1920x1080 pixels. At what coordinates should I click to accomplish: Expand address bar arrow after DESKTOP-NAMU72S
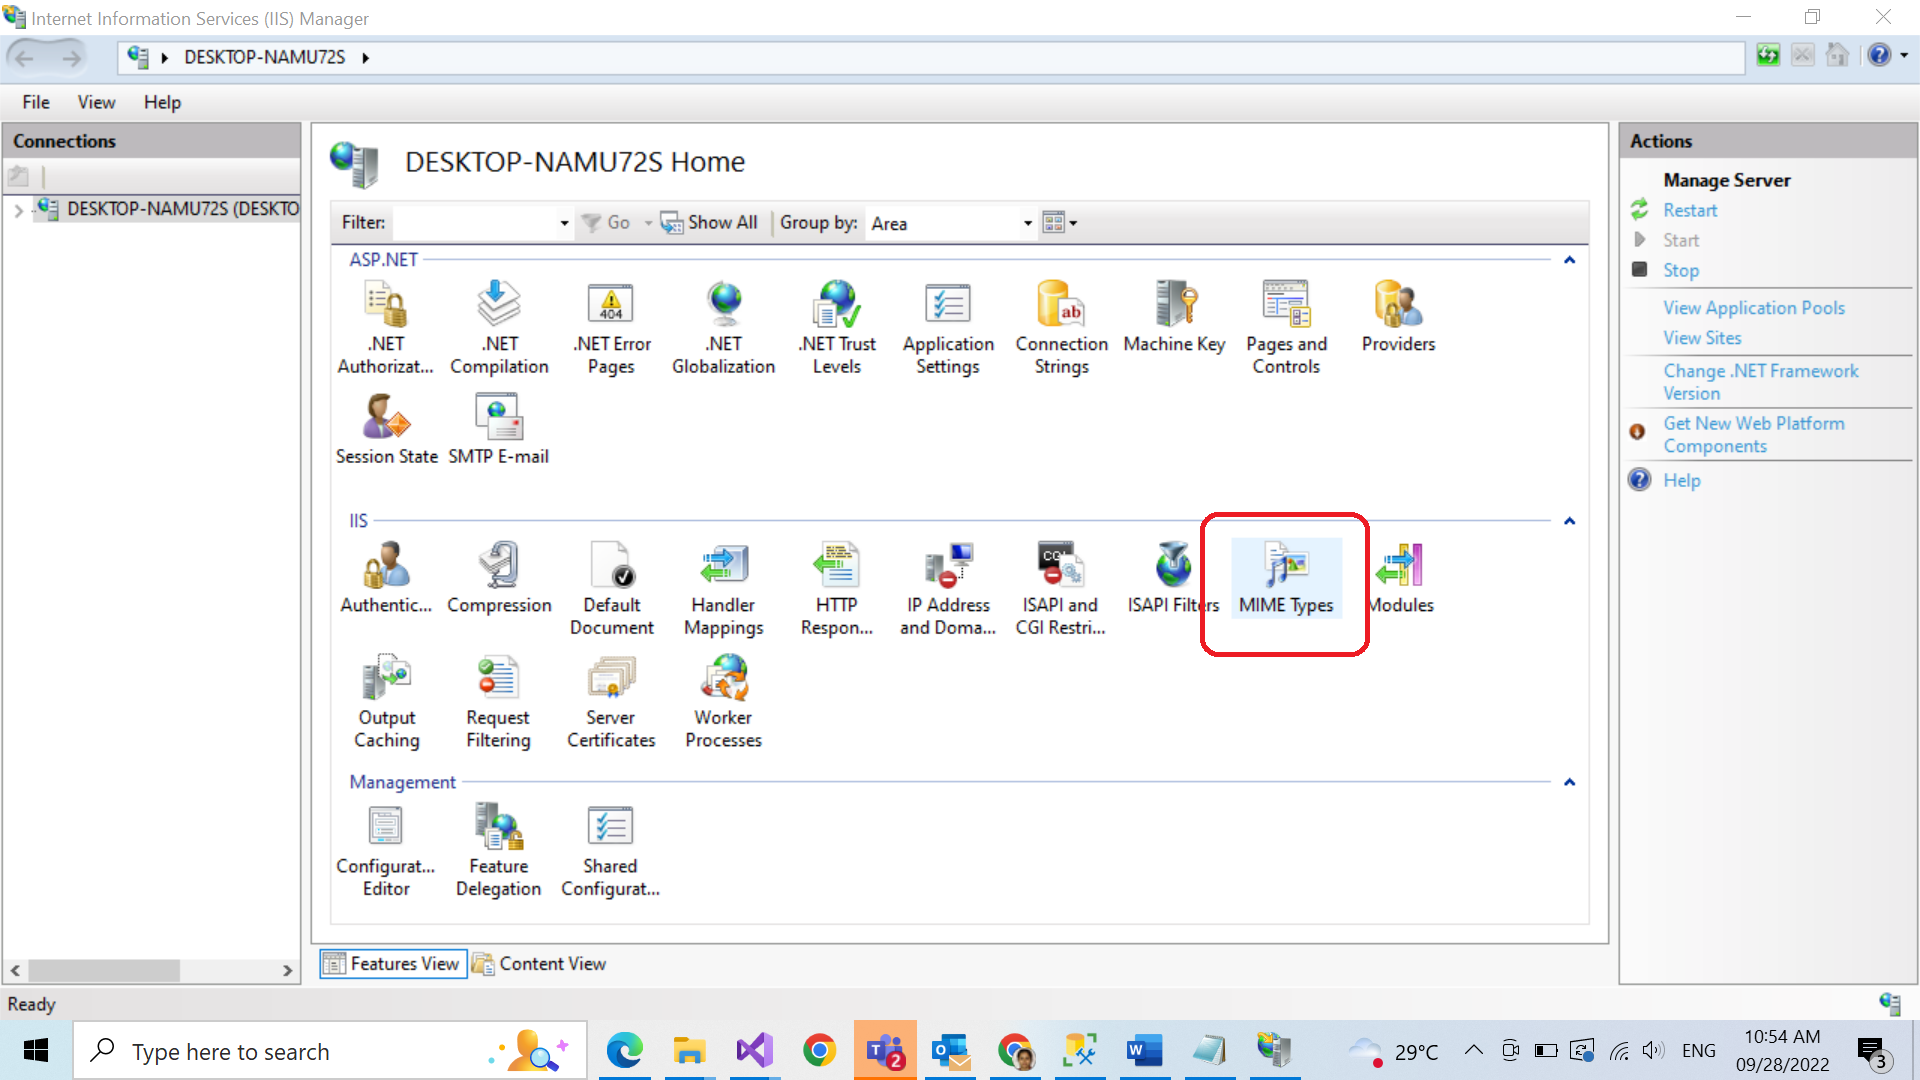pos(366,58)
